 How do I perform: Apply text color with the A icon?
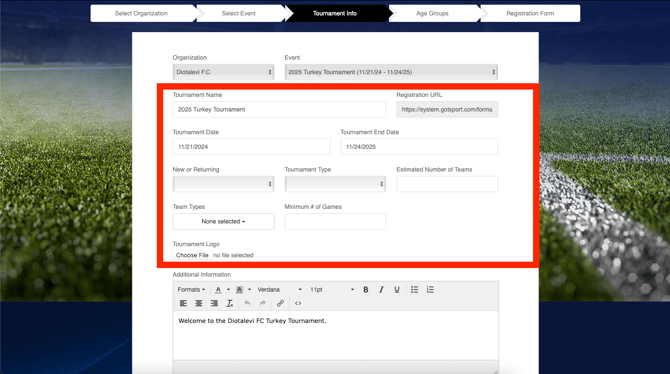218,290
